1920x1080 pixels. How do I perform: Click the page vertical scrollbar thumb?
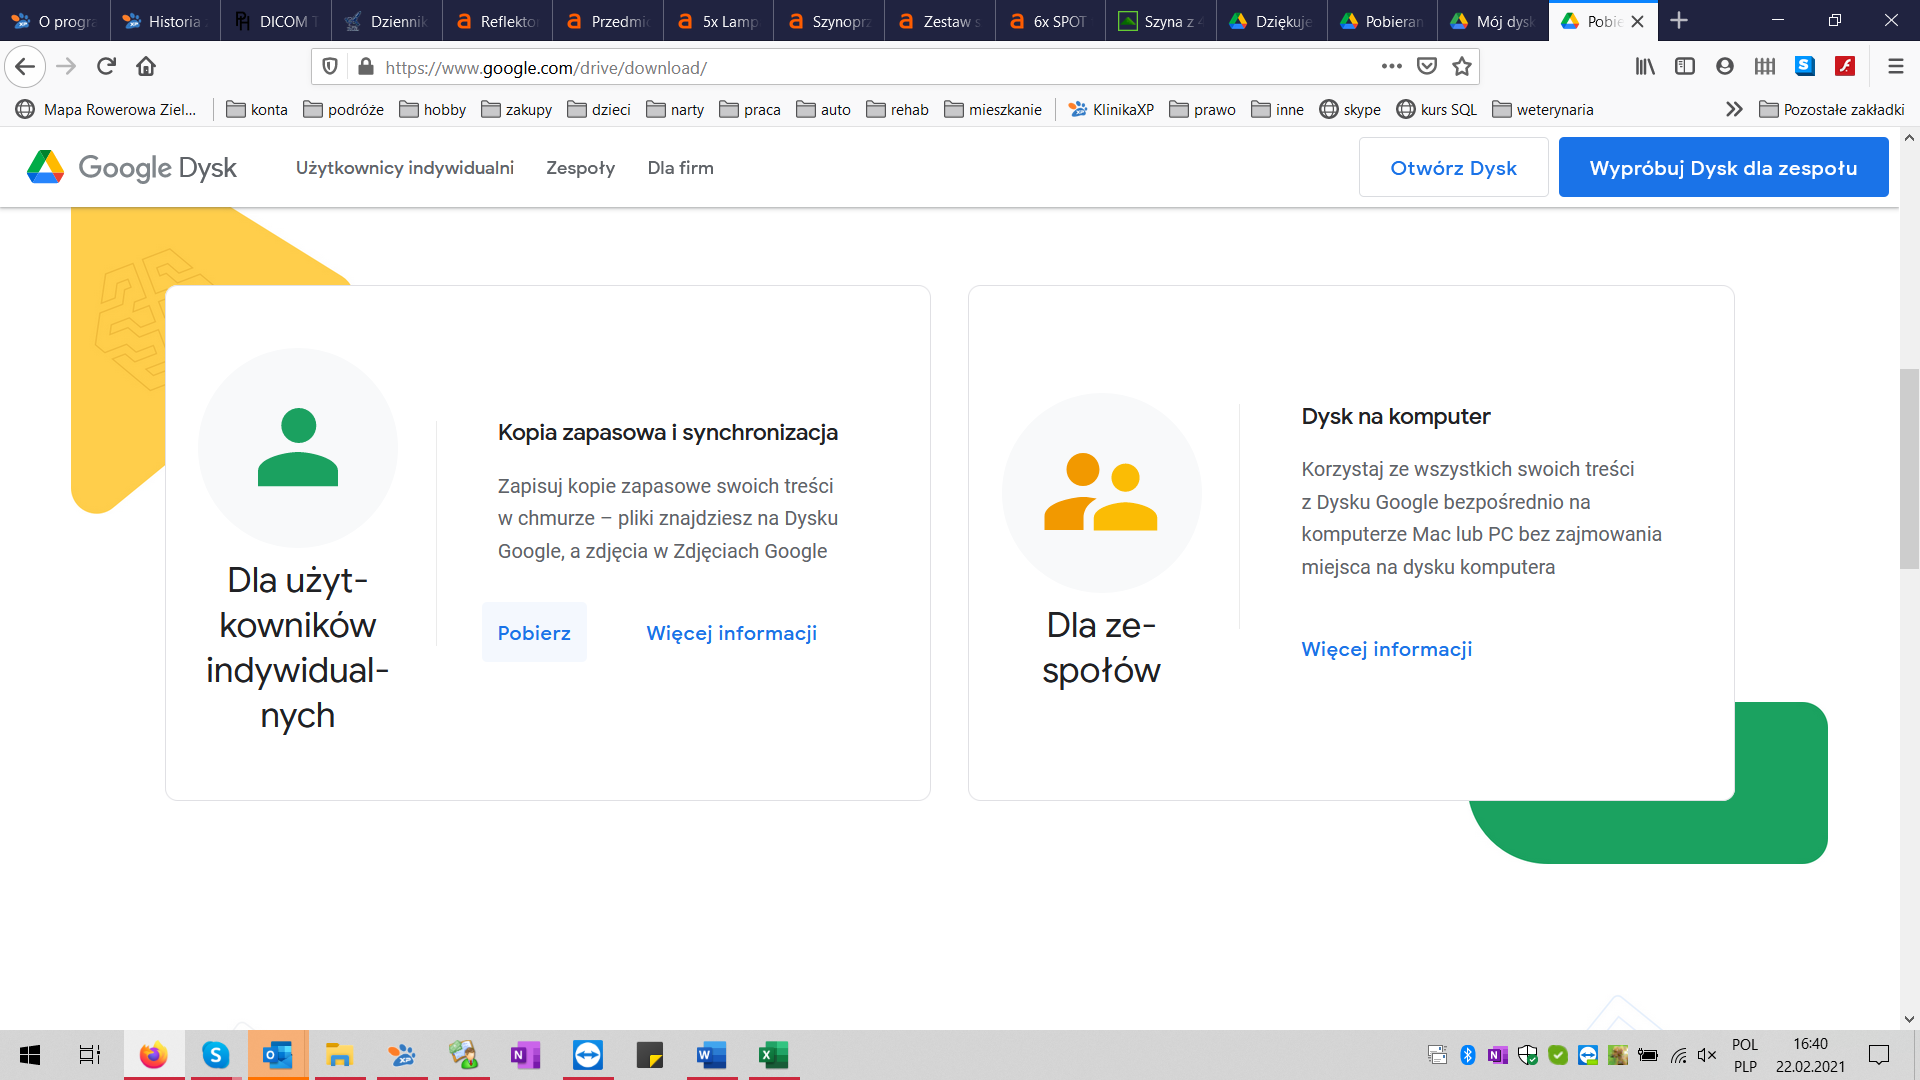click(x=1909, y=469)
